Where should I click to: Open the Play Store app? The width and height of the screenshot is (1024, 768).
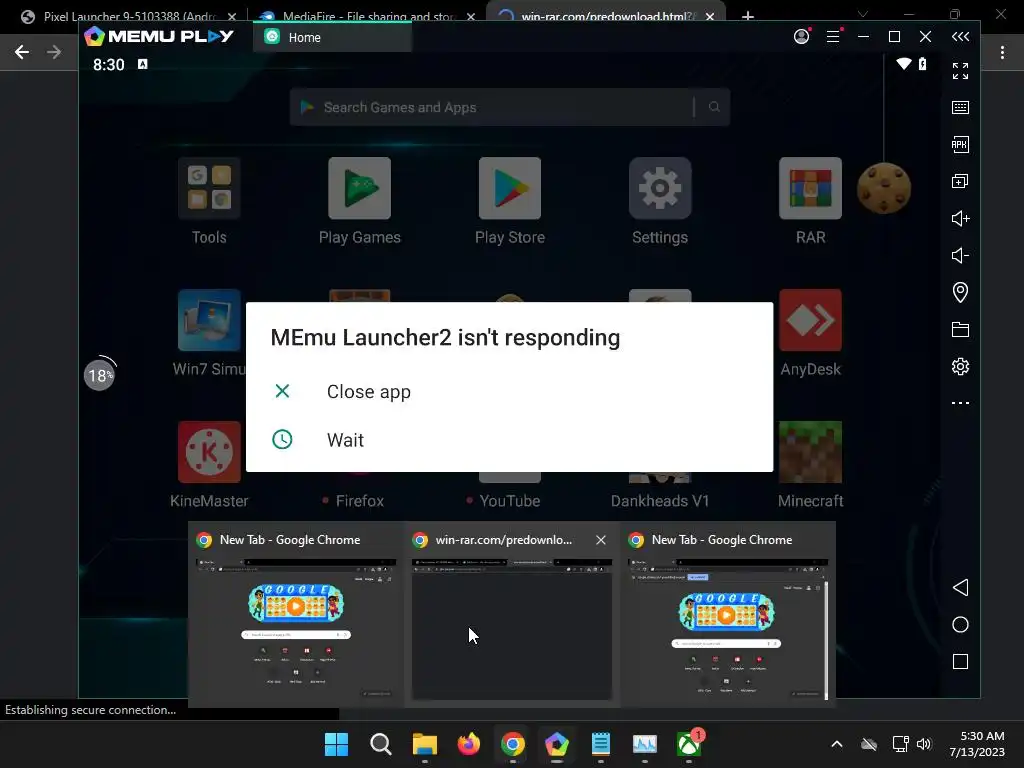coord(509,188)
